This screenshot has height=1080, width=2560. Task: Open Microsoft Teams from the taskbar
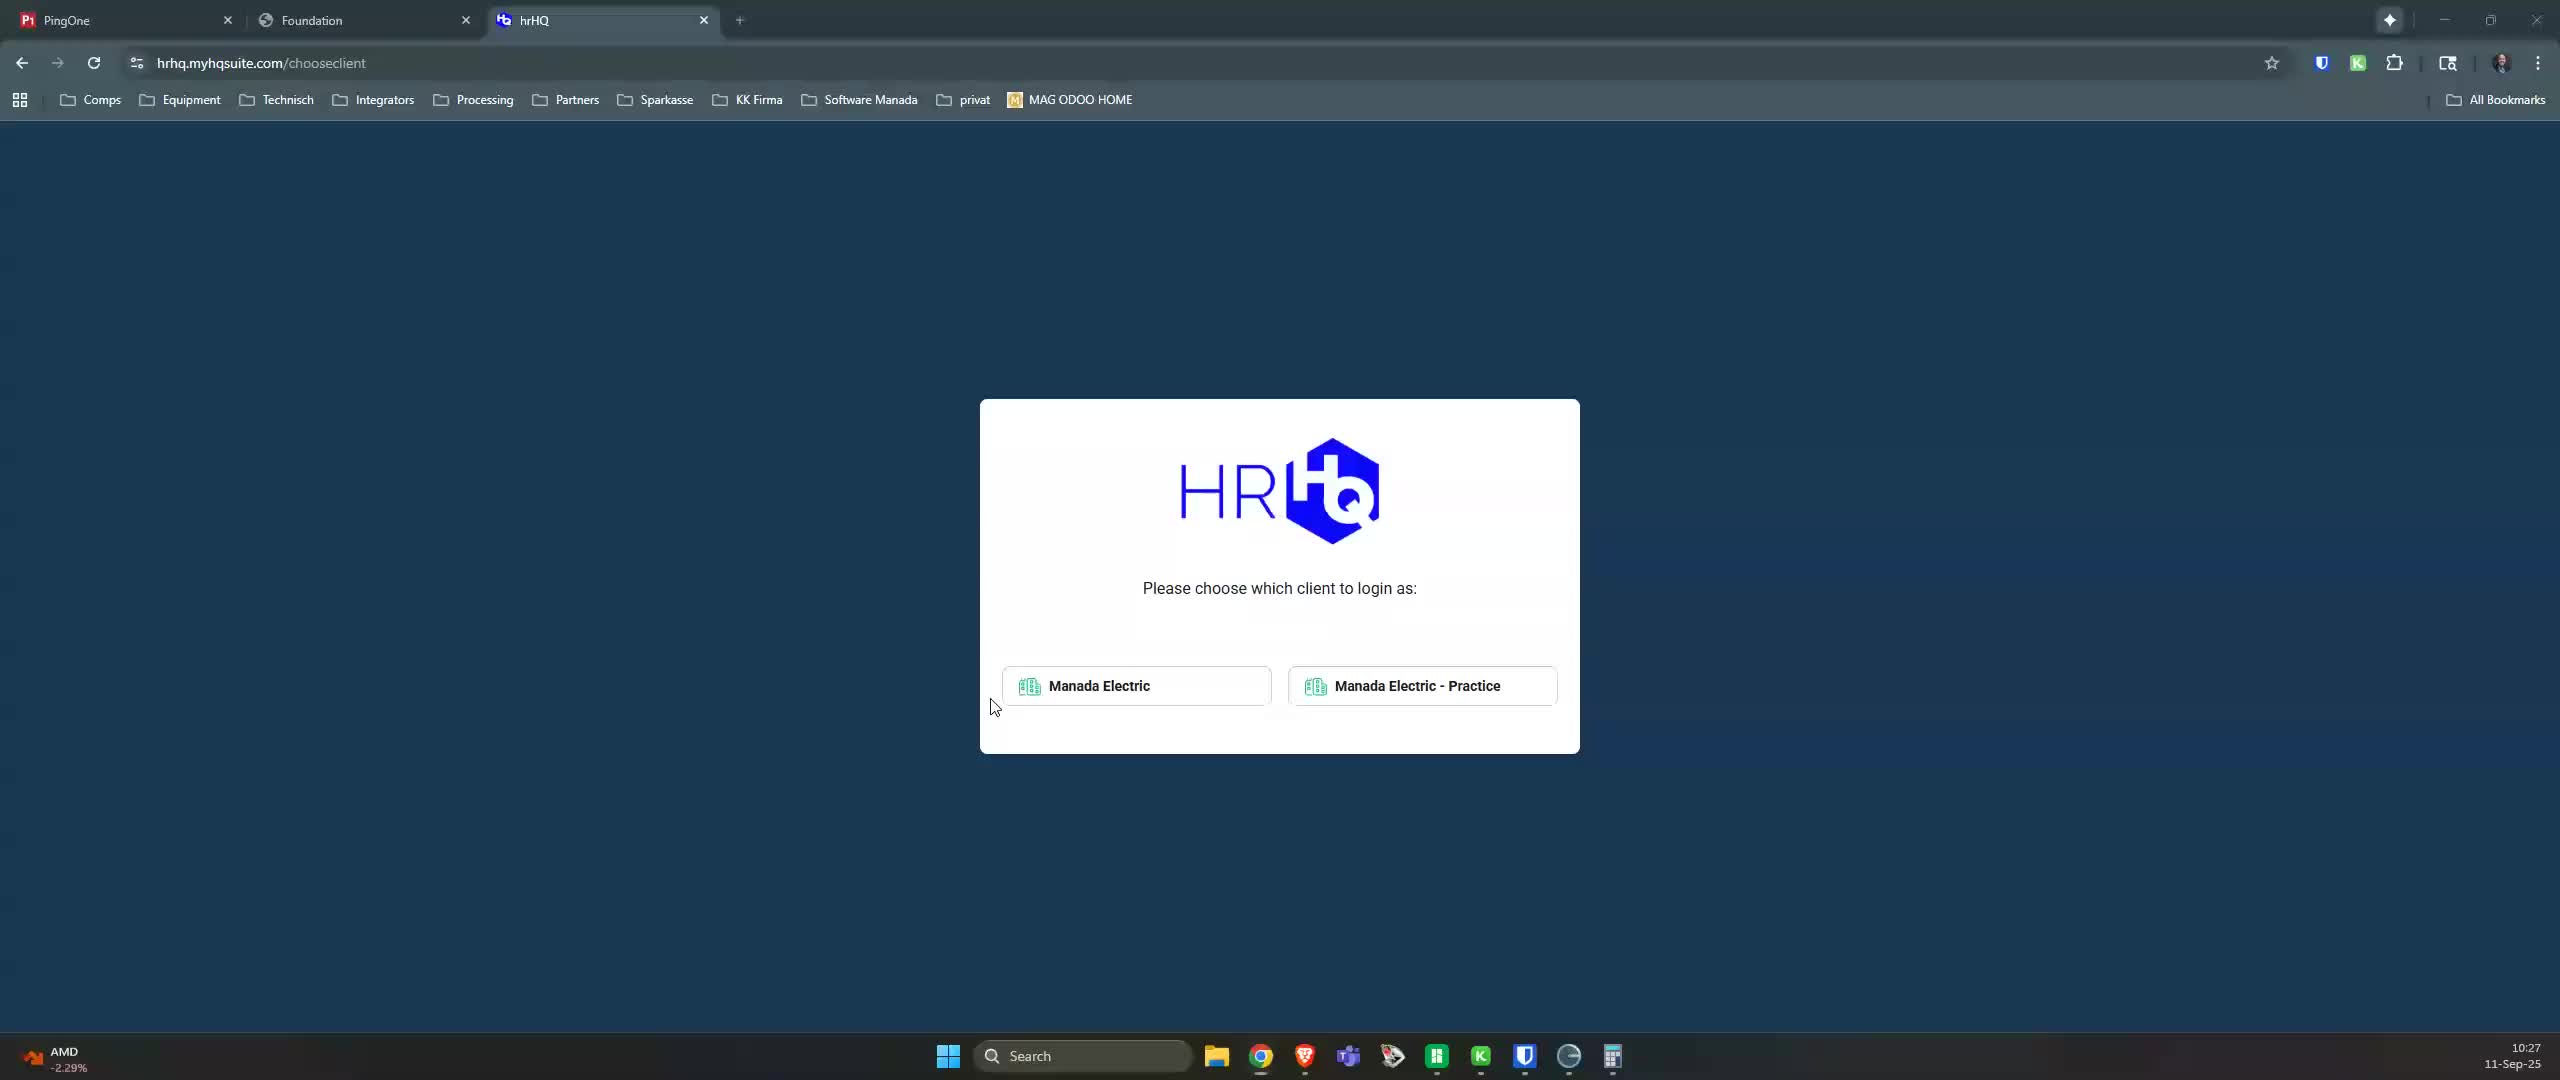(x=1349, y=1056)
